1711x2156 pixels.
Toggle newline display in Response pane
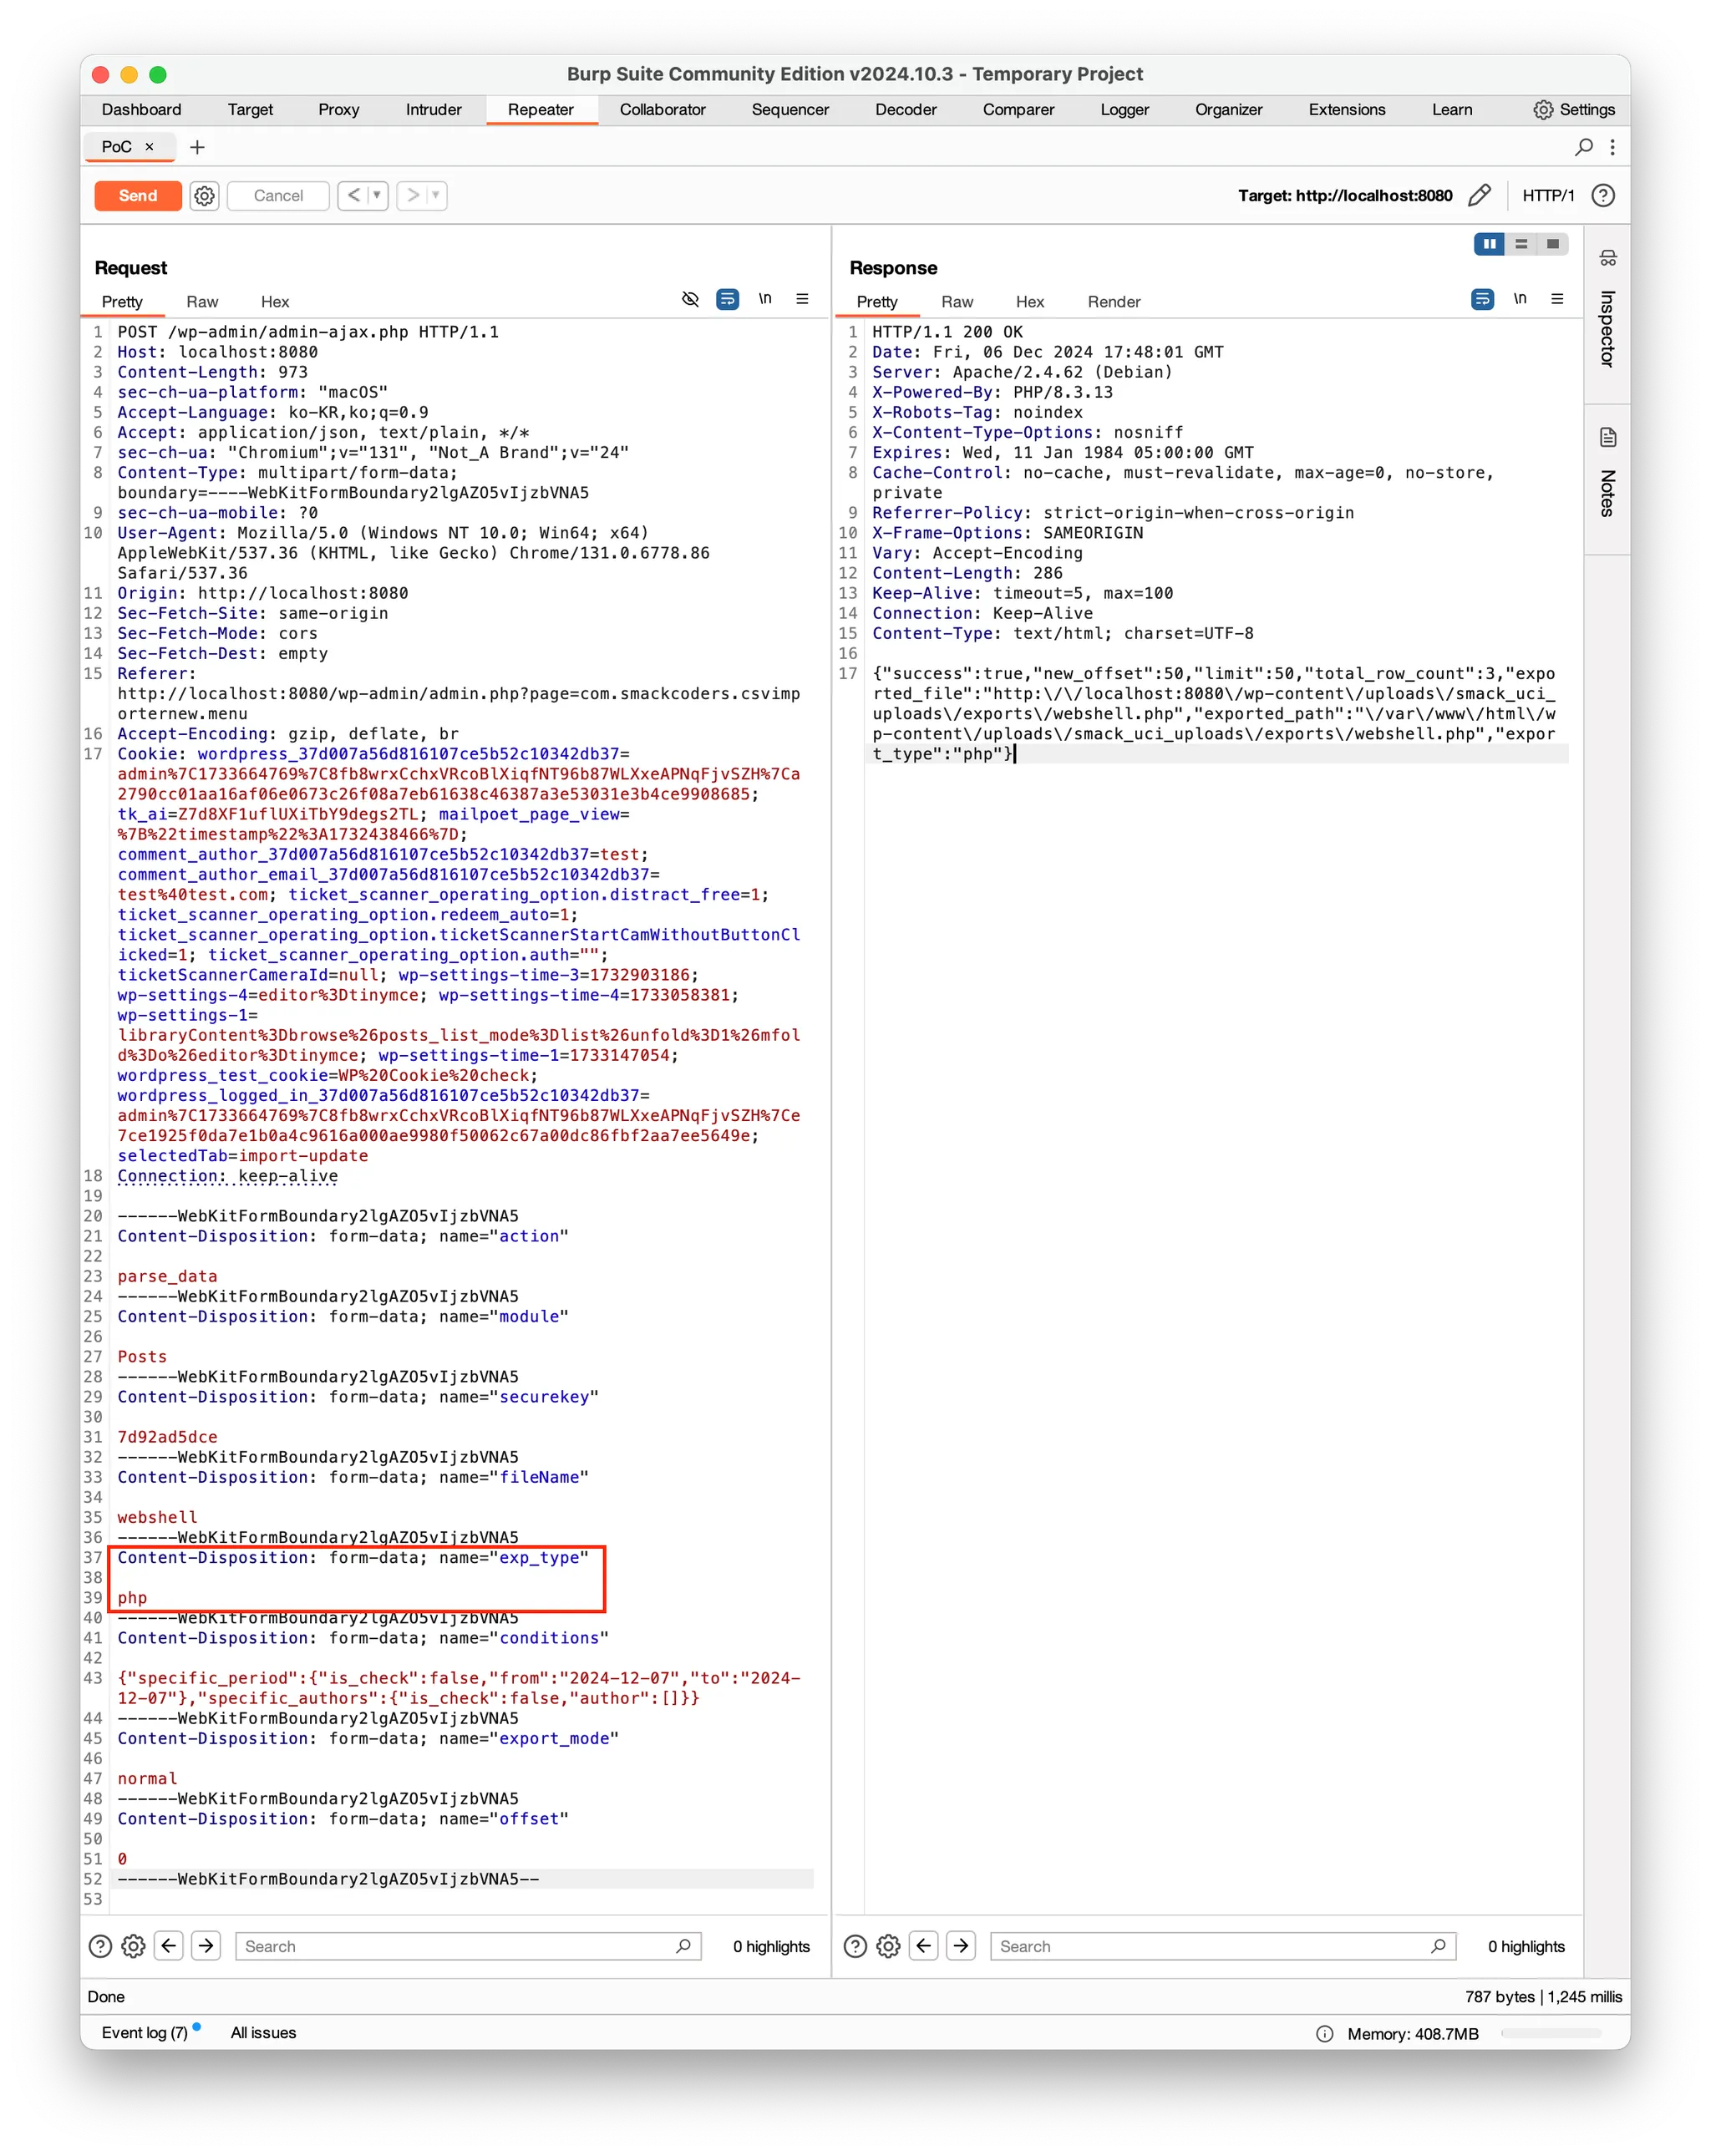[1520, 300]
